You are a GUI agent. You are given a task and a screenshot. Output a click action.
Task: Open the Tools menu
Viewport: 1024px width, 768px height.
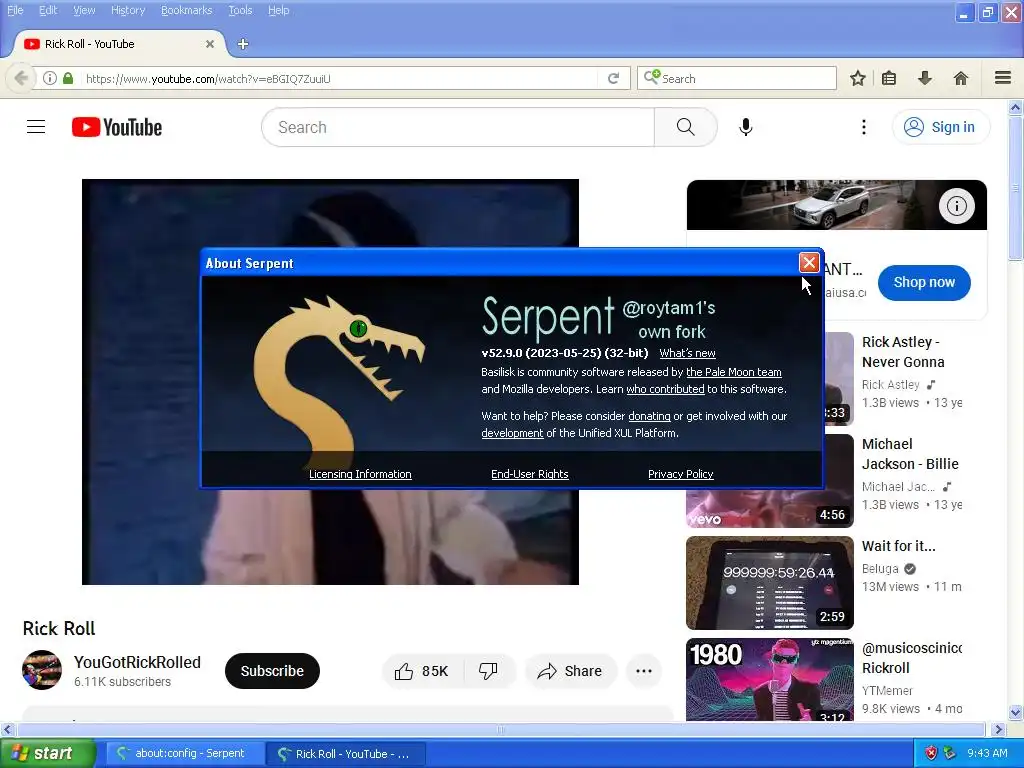[x=240, y=10]
